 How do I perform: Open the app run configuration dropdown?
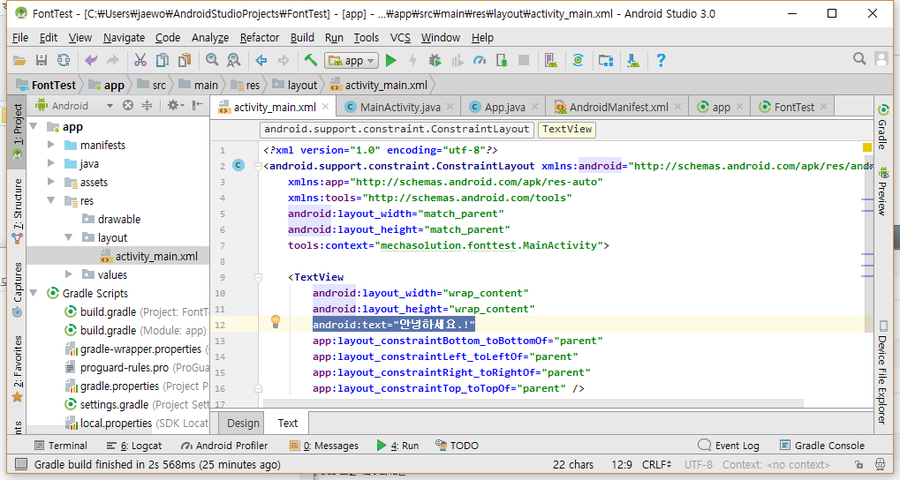(x=351, y=60)
